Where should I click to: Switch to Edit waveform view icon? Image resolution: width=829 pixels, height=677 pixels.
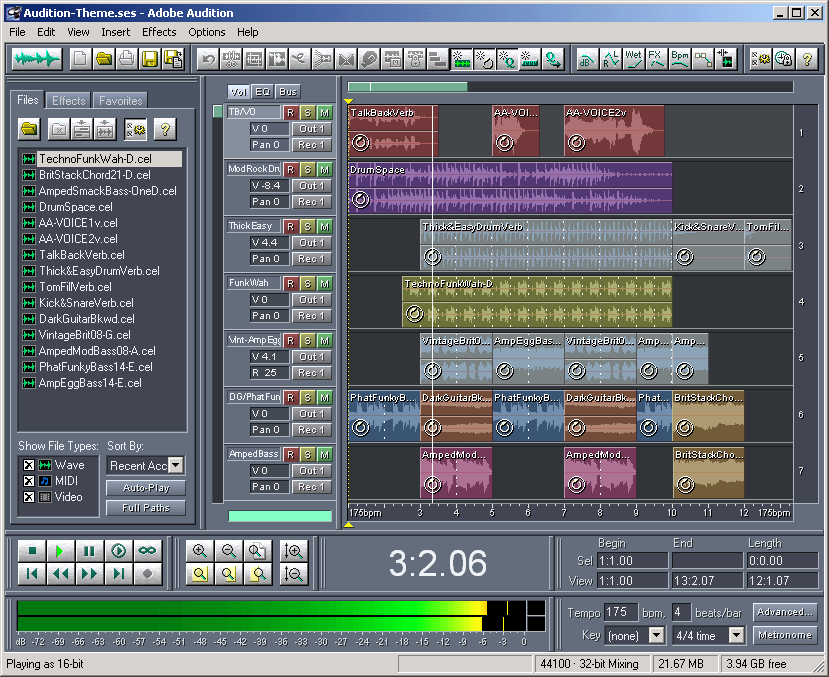point(36,59)
